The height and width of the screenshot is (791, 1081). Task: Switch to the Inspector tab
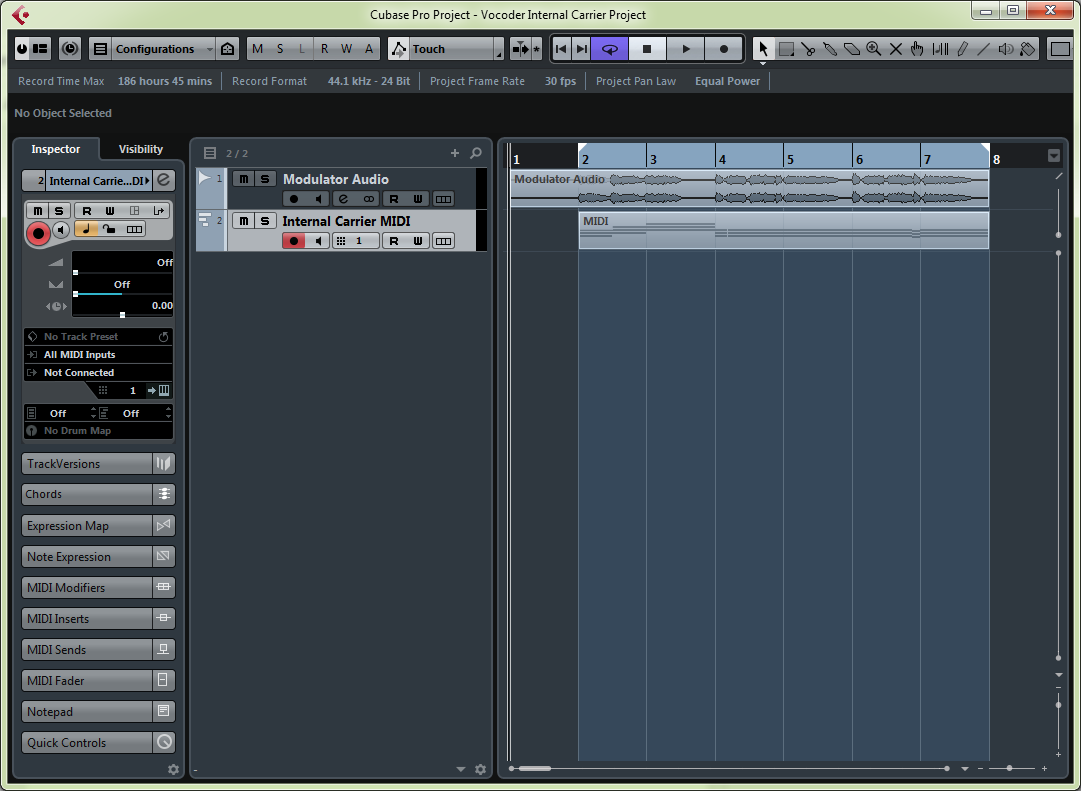coord(56,149)
